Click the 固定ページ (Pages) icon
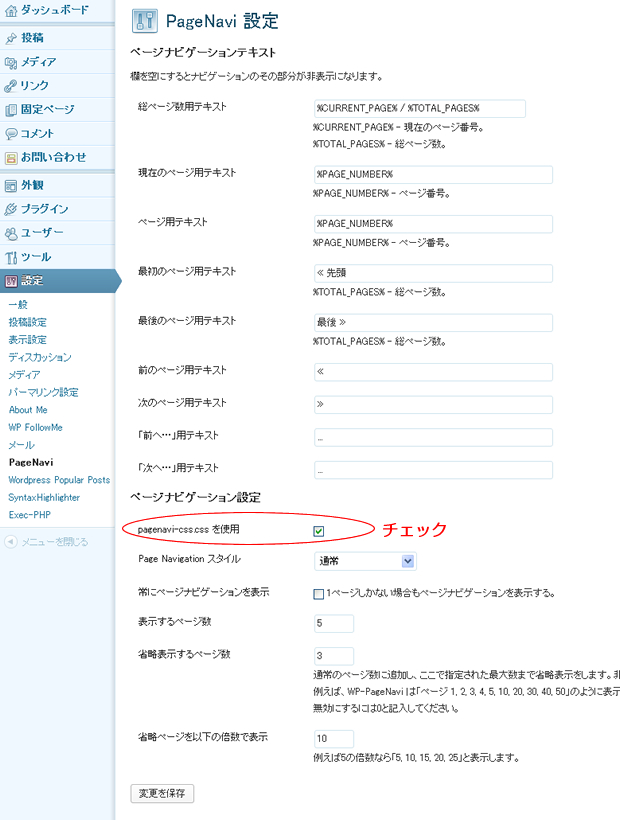 tap(11, 110)
